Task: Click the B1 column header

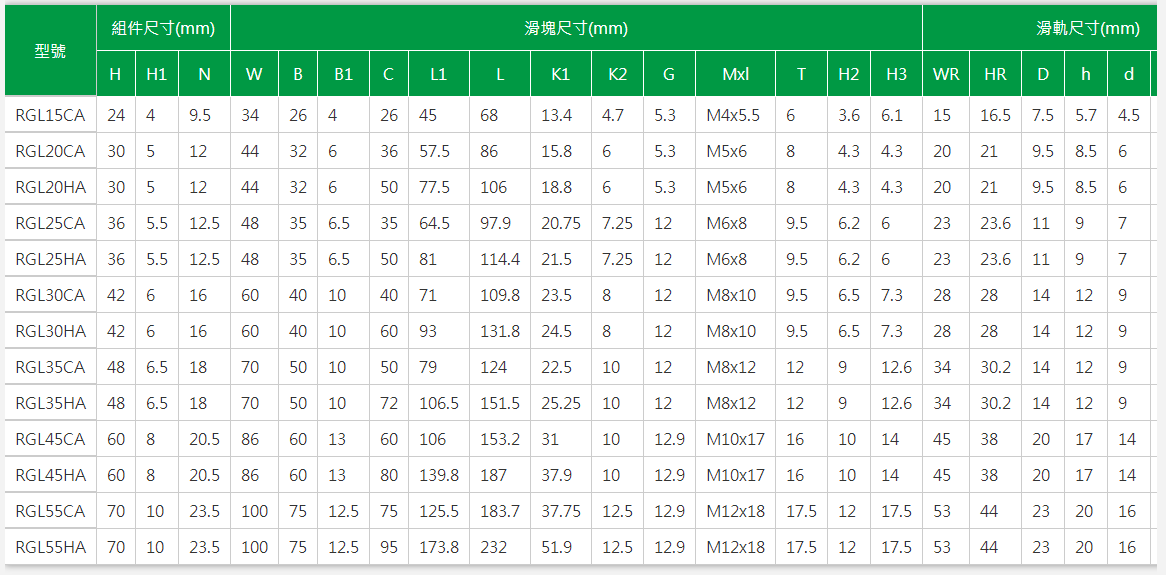Action: tap(343, 74)
